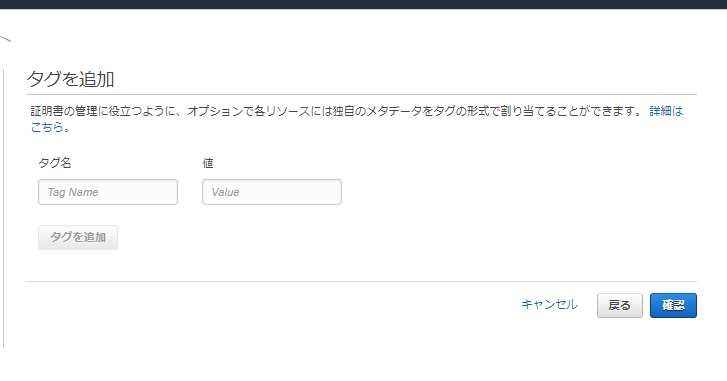The image size is (727, 381).
Task: Click the vertical left panel border
Action: [4, 209]
